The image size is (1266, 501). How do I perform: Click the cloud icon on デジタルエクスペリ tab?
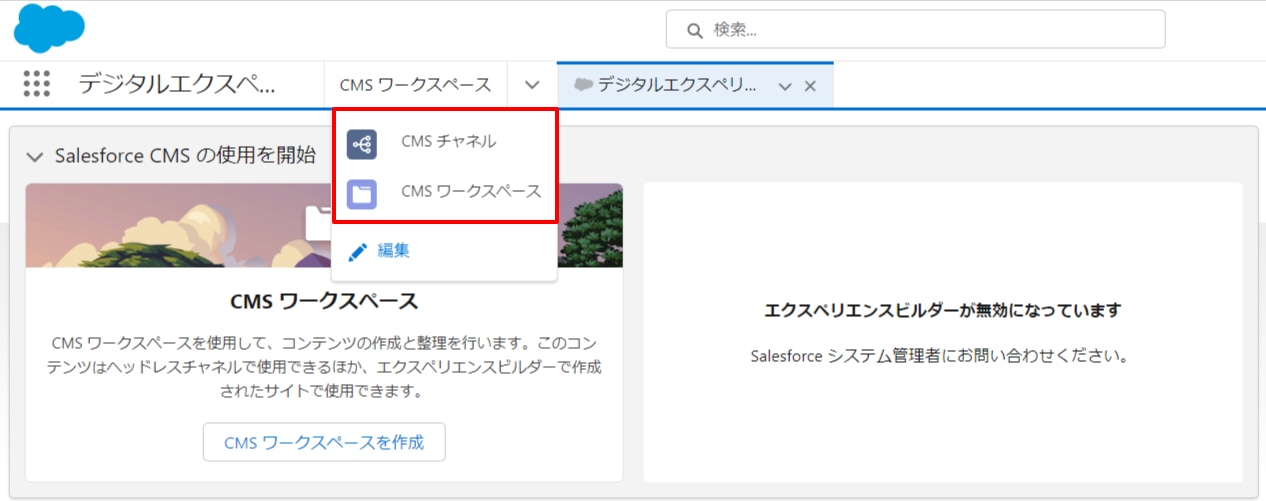point(584,85)
